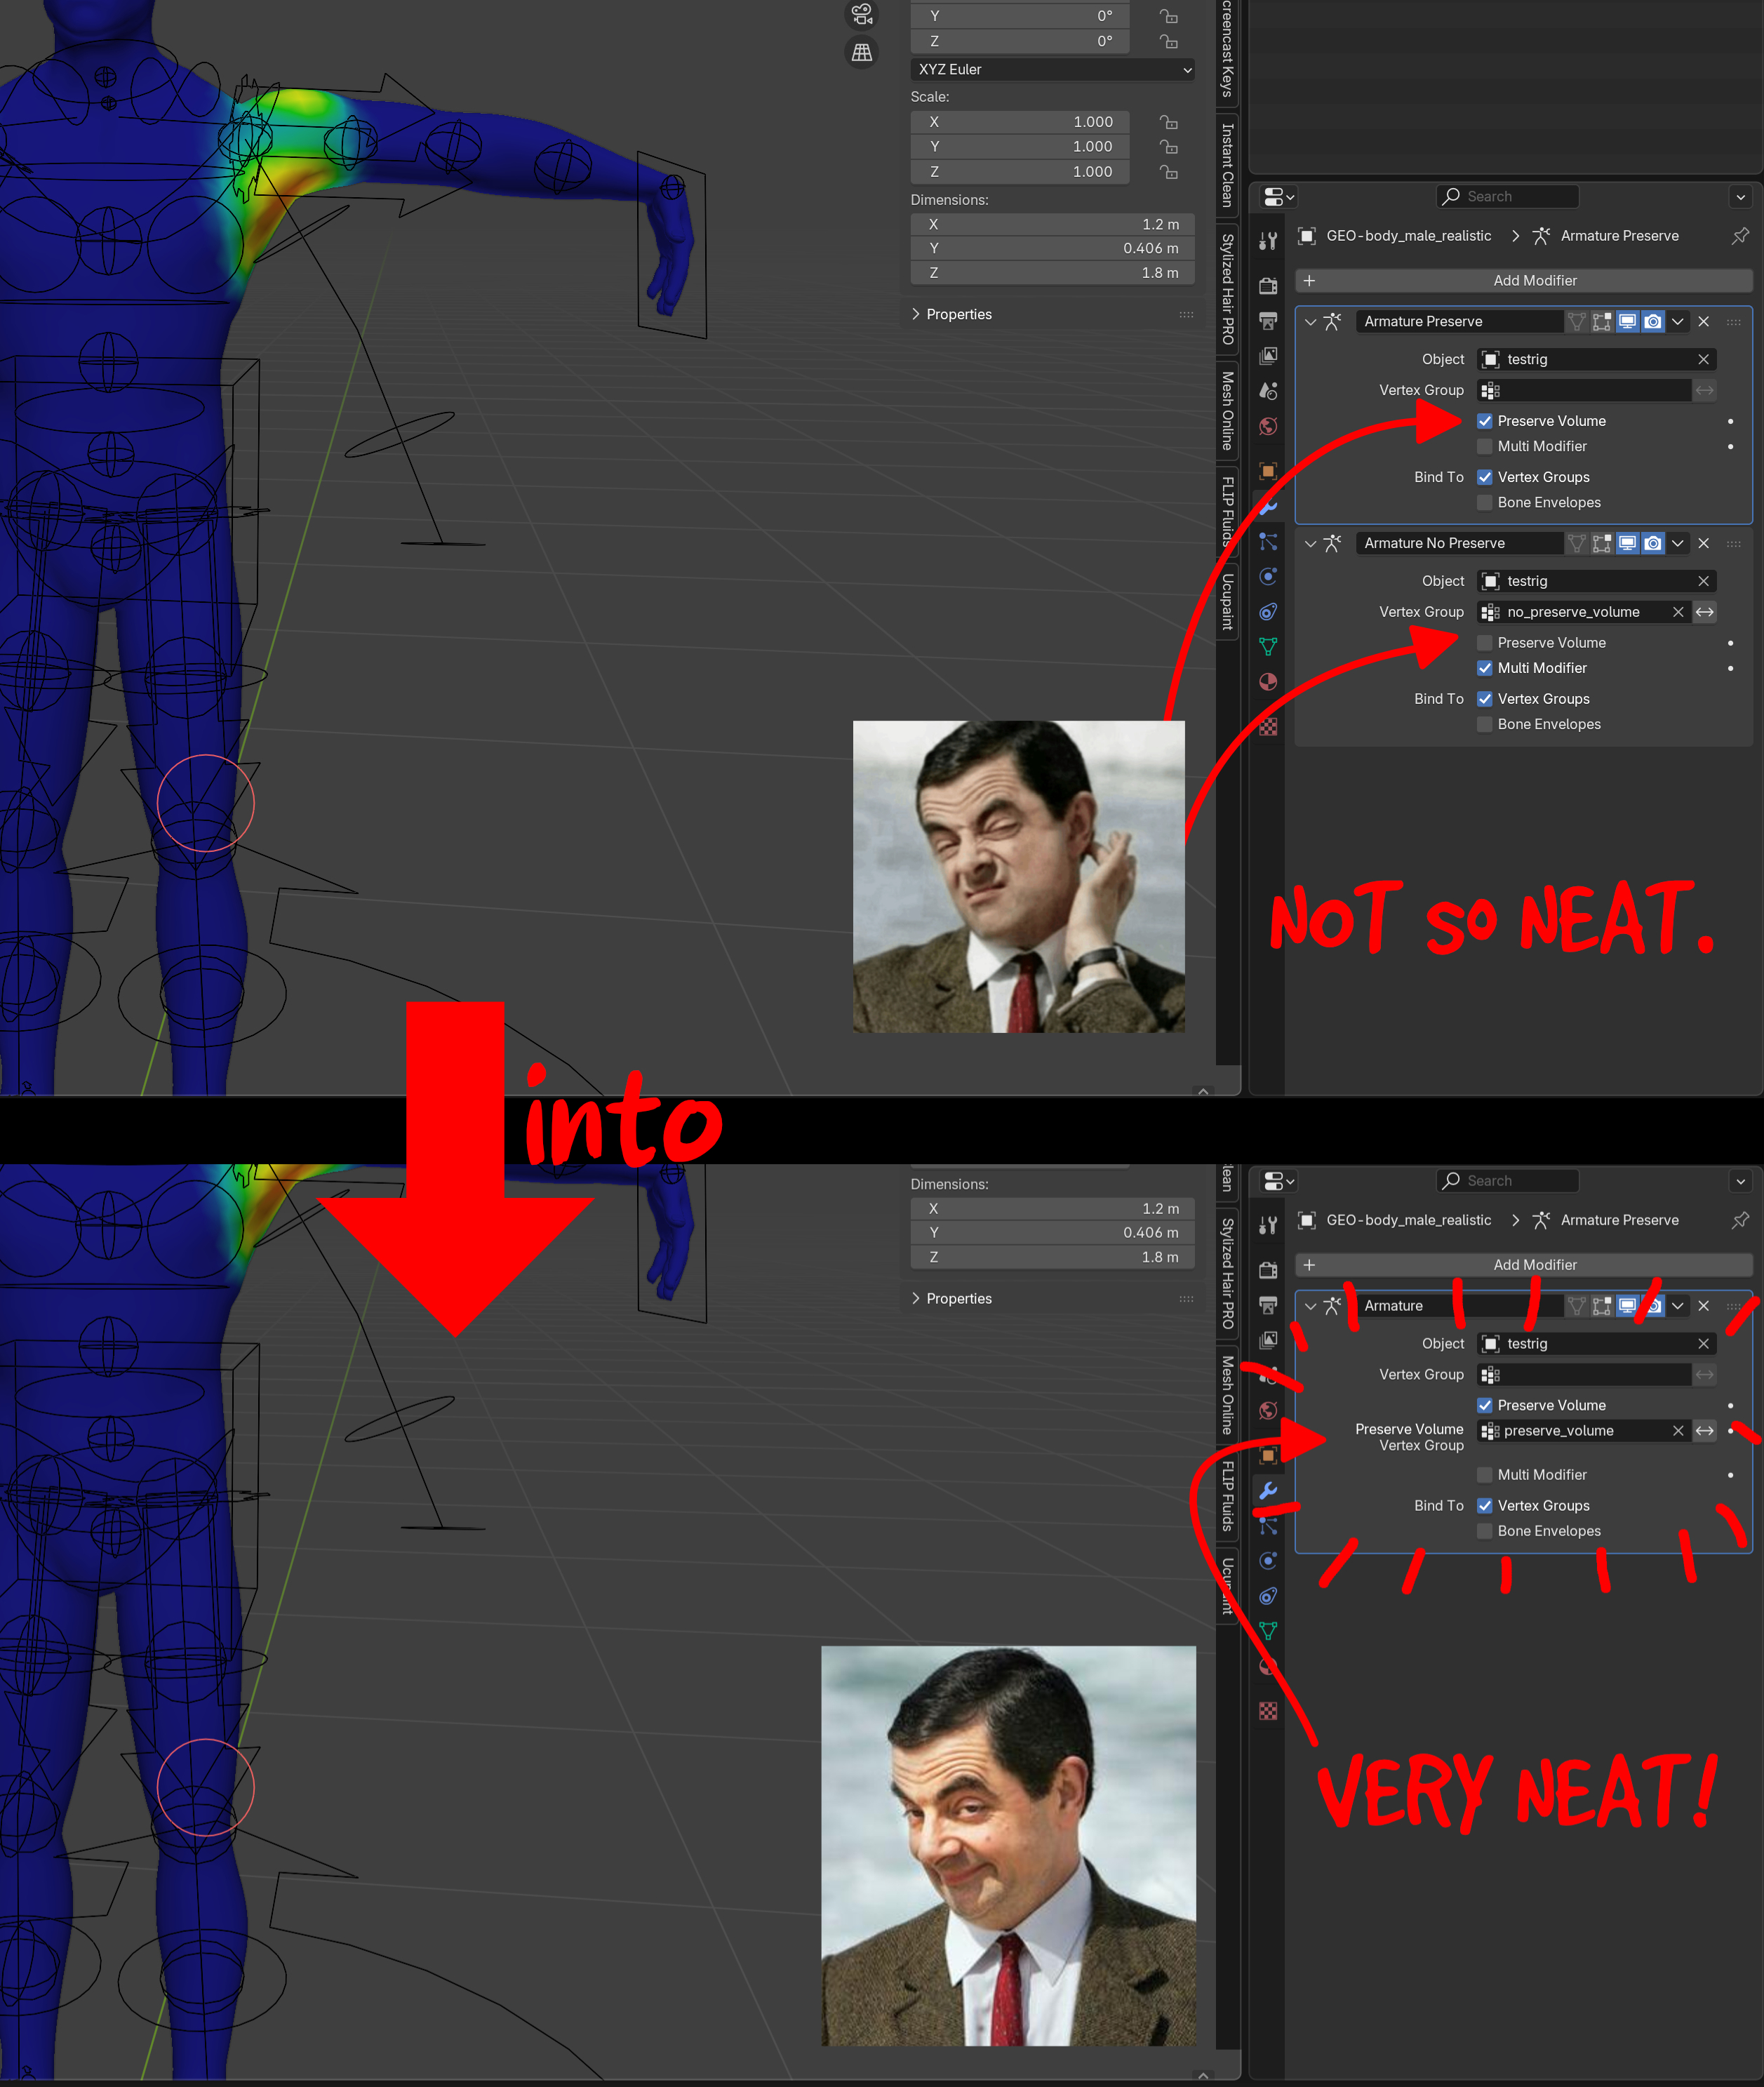Toggle viewport display of Armature No Preserve modifier
1764x2087 pixels.
pos(1627,543)
